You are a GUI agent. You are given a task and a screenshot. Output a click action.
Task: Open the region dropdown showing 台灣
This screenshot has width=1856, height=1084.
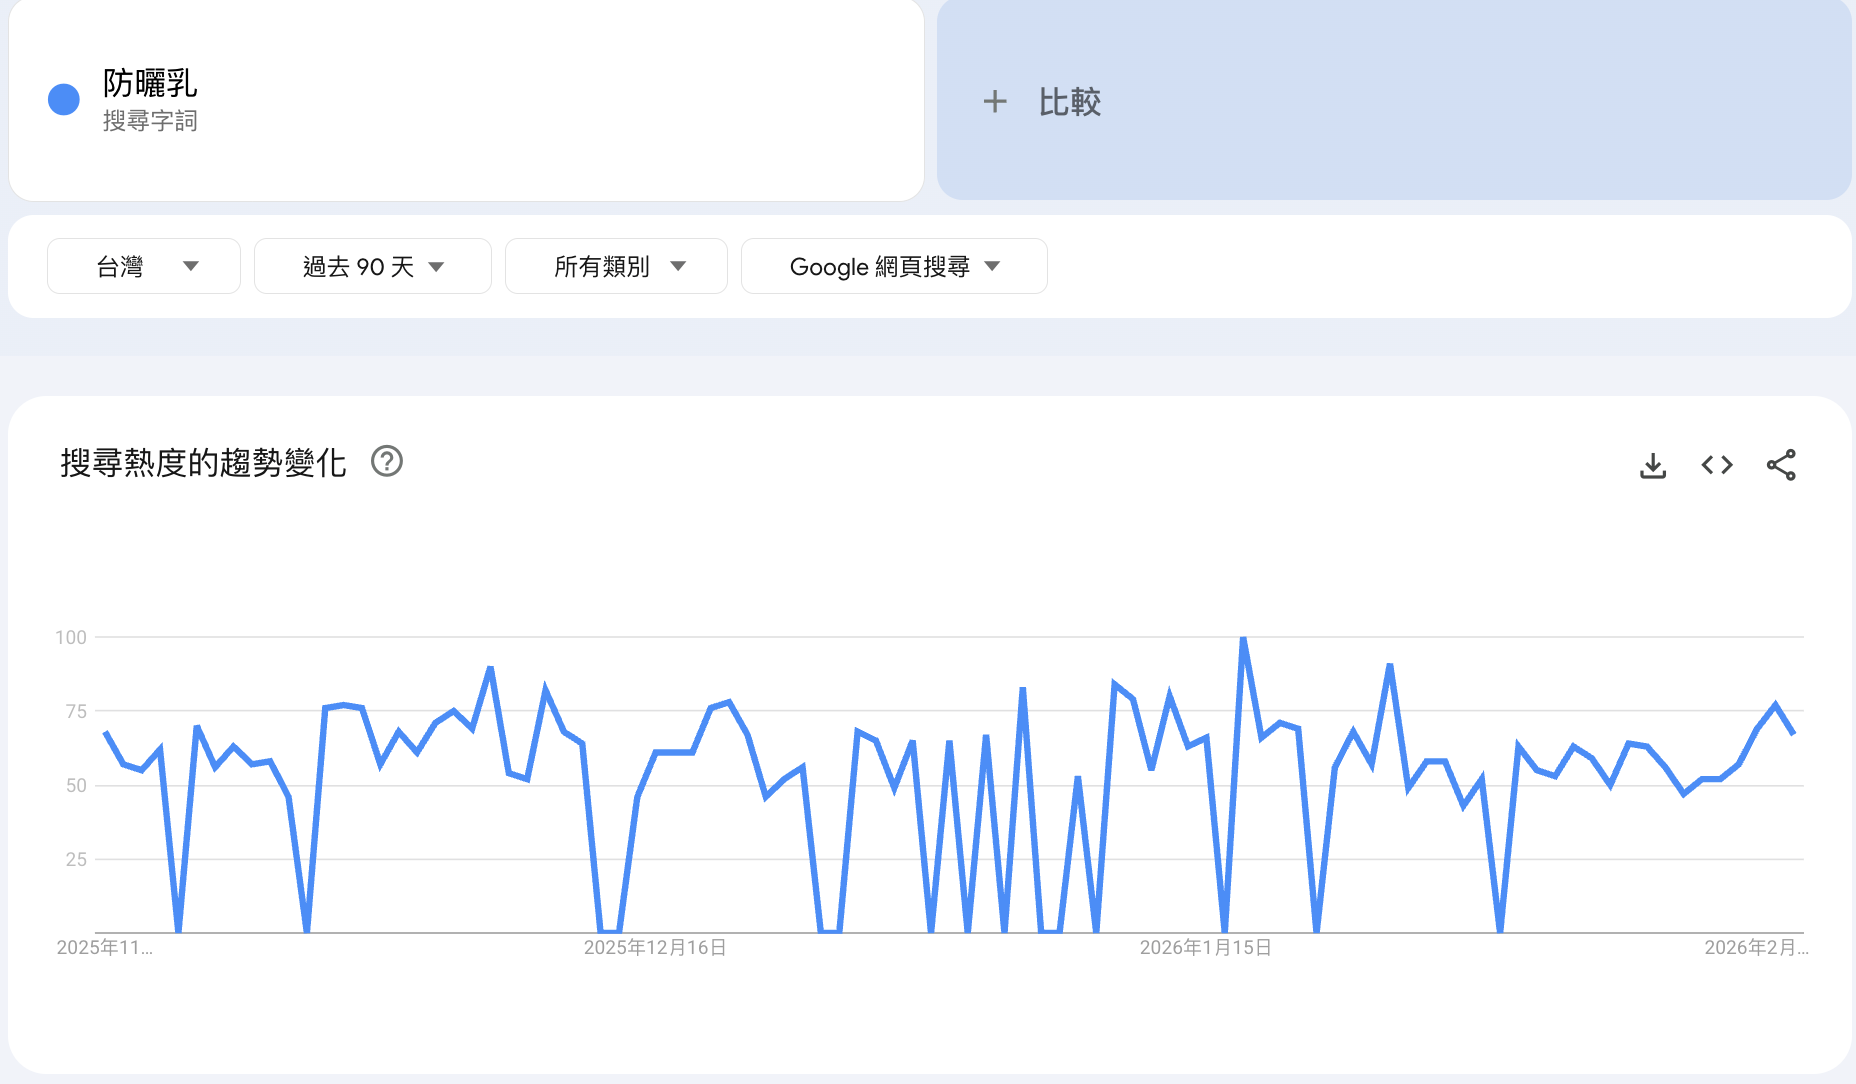pyautogui.click(x=143, y=266)
